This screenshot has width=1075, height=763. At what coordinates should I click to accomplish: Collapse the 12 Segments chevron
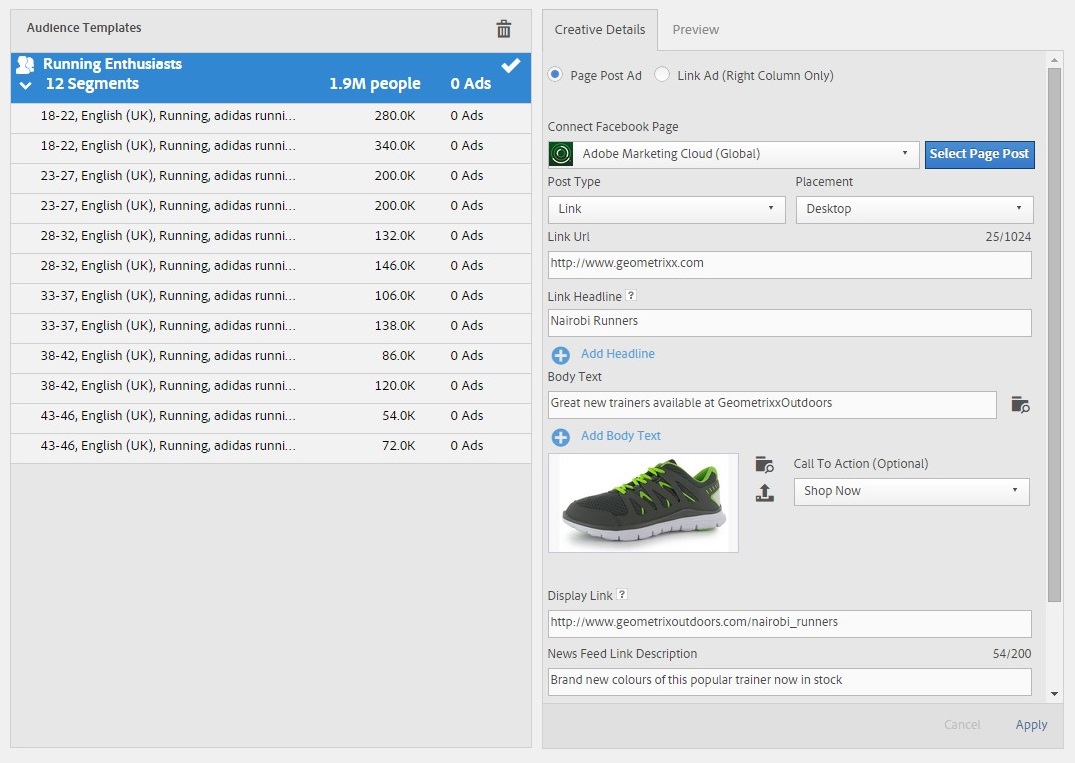[x=26, y=85]
